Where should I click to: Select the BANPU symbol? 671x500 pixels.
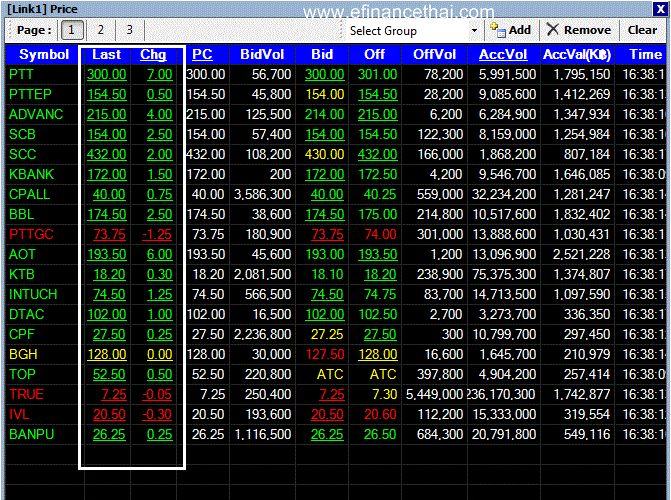32,435
